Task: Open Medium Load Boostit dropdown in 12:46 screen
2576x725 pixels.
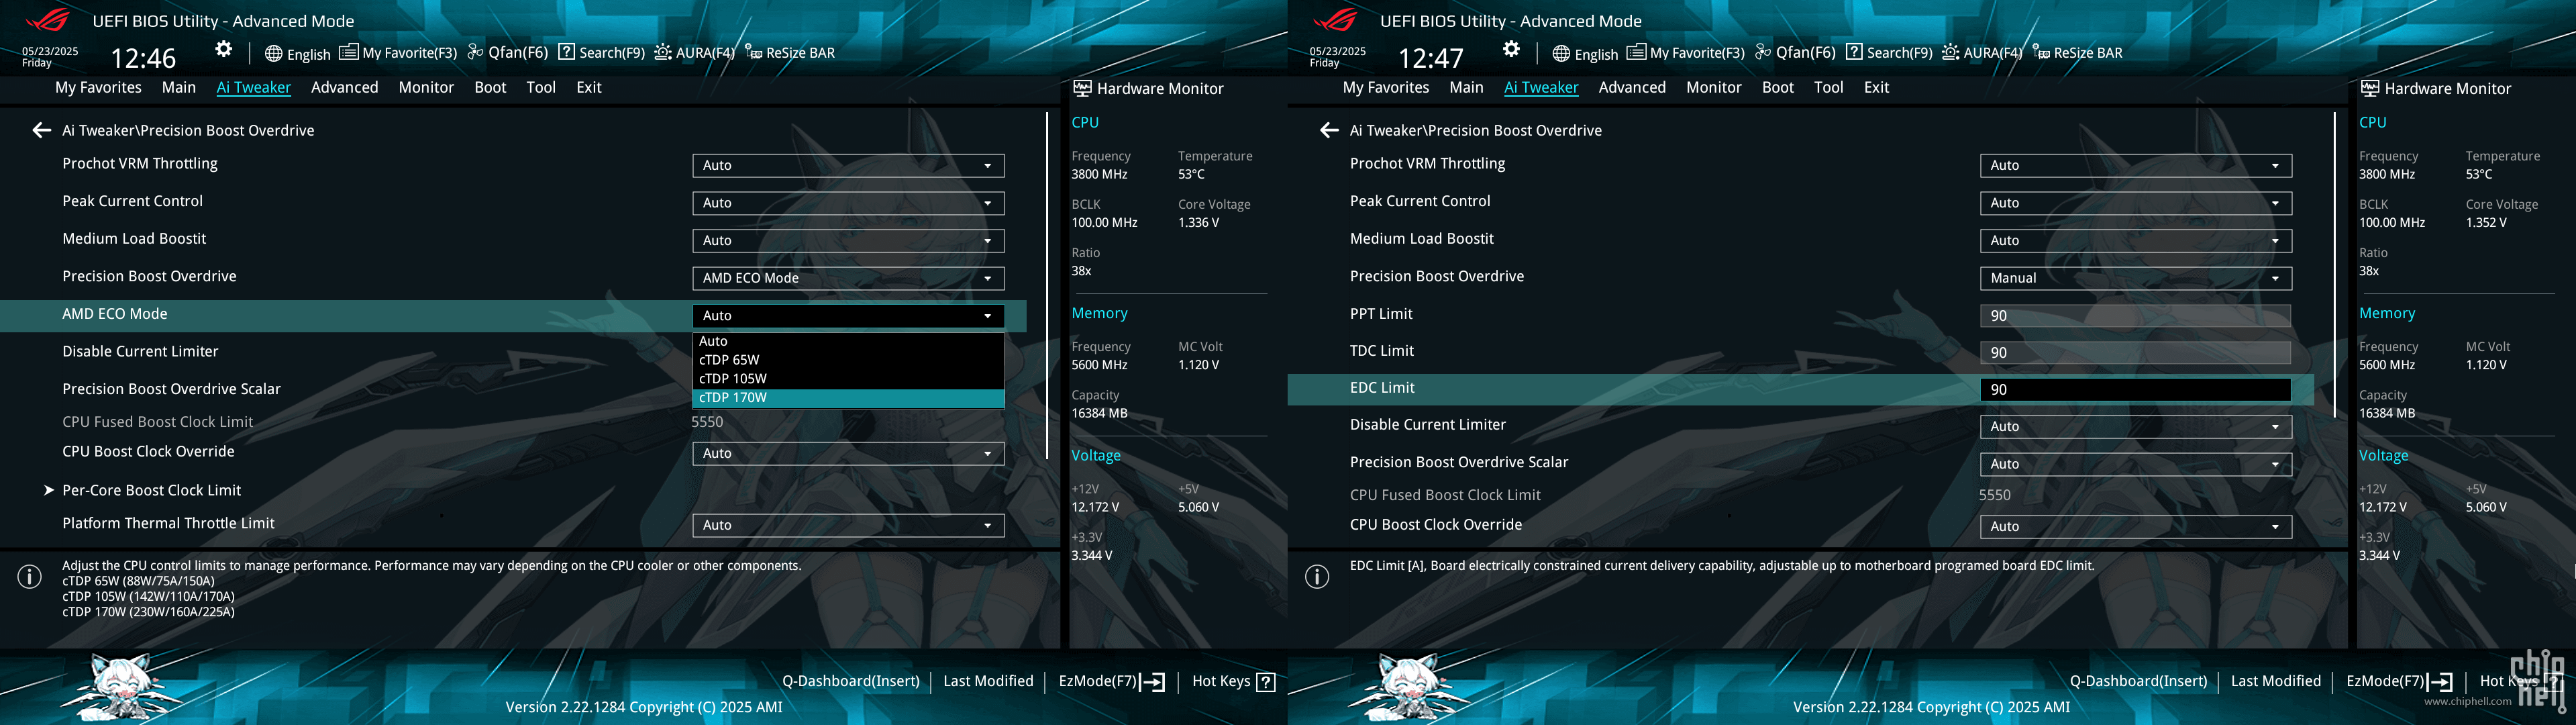Action: tap(848, 241)
